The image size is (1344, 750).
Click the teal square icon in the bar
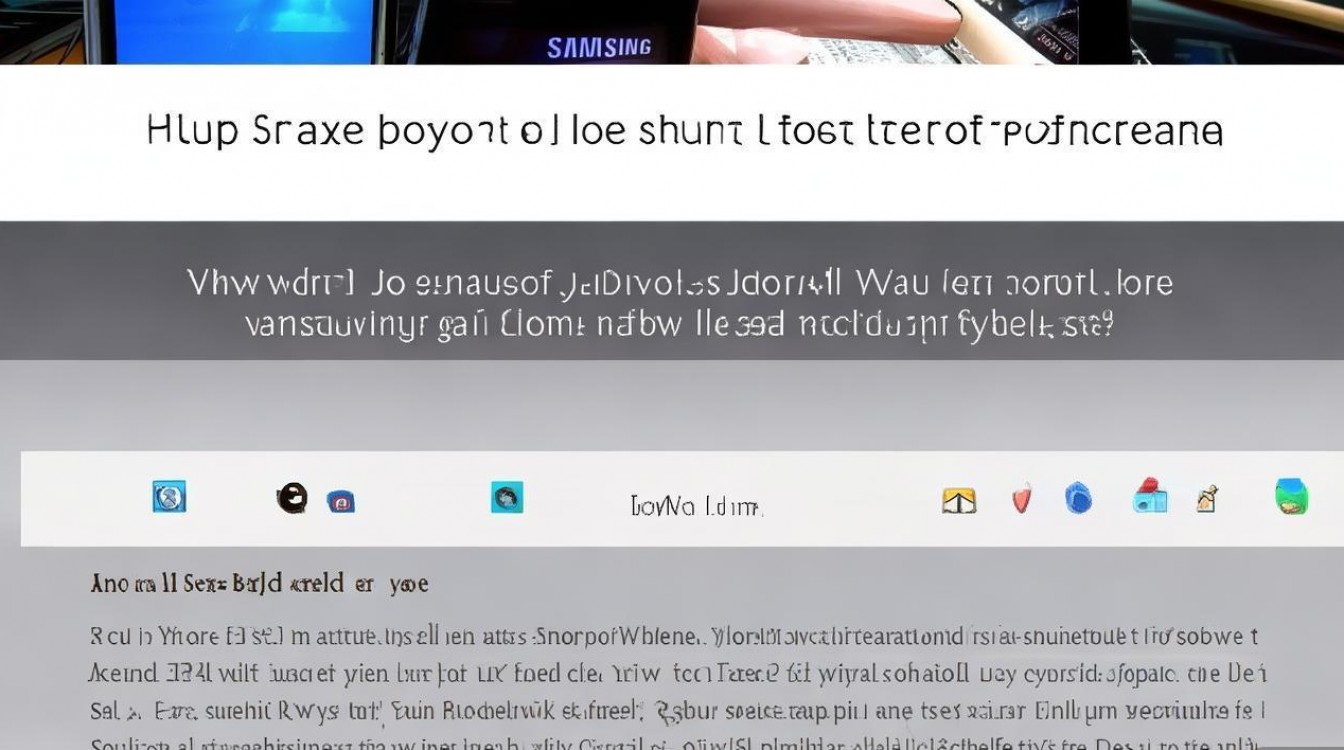click(x=507, y=497)
